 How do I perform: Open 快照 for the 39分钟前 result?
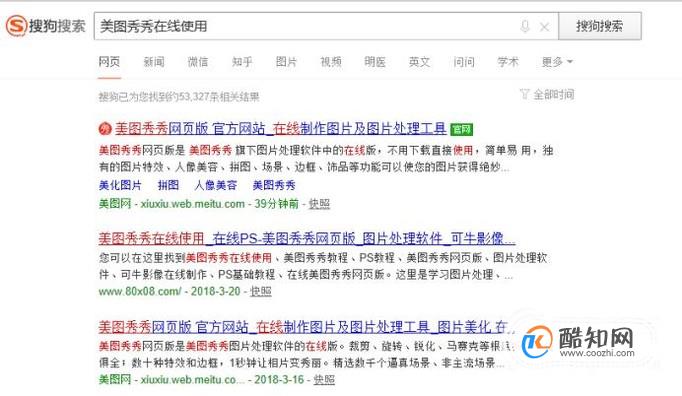click(319, 204)
